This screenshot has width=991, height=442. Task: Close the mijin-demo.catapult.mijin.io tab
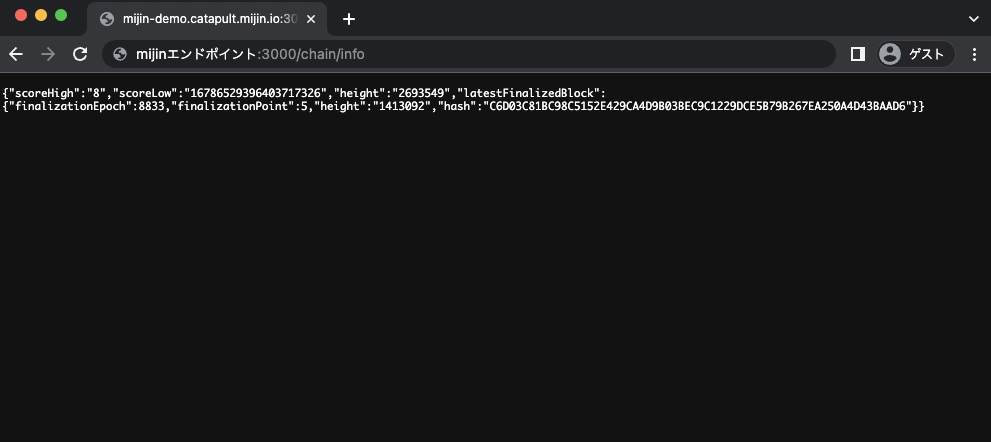311,19
